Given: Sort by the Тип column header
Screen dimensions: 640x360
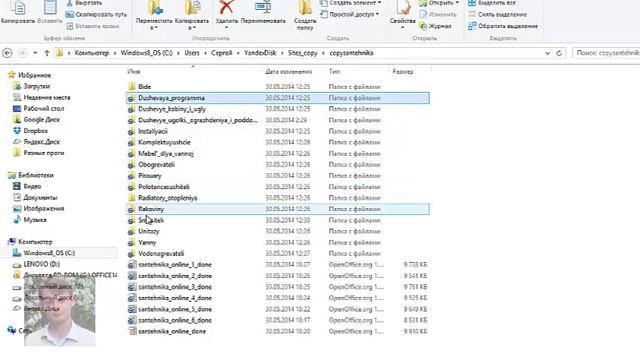Looking at the screenshot, I should click(334, 71).
